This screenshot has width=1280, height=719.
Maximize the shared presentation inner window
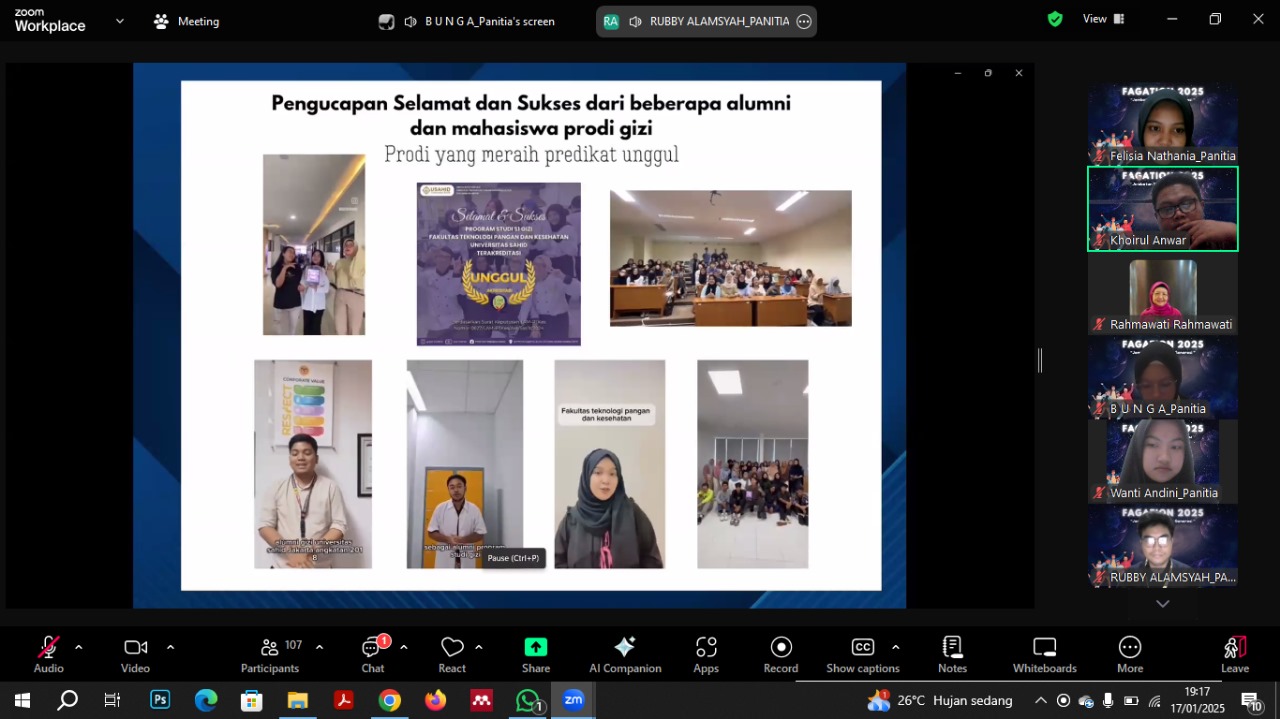[x=988, y=73]
